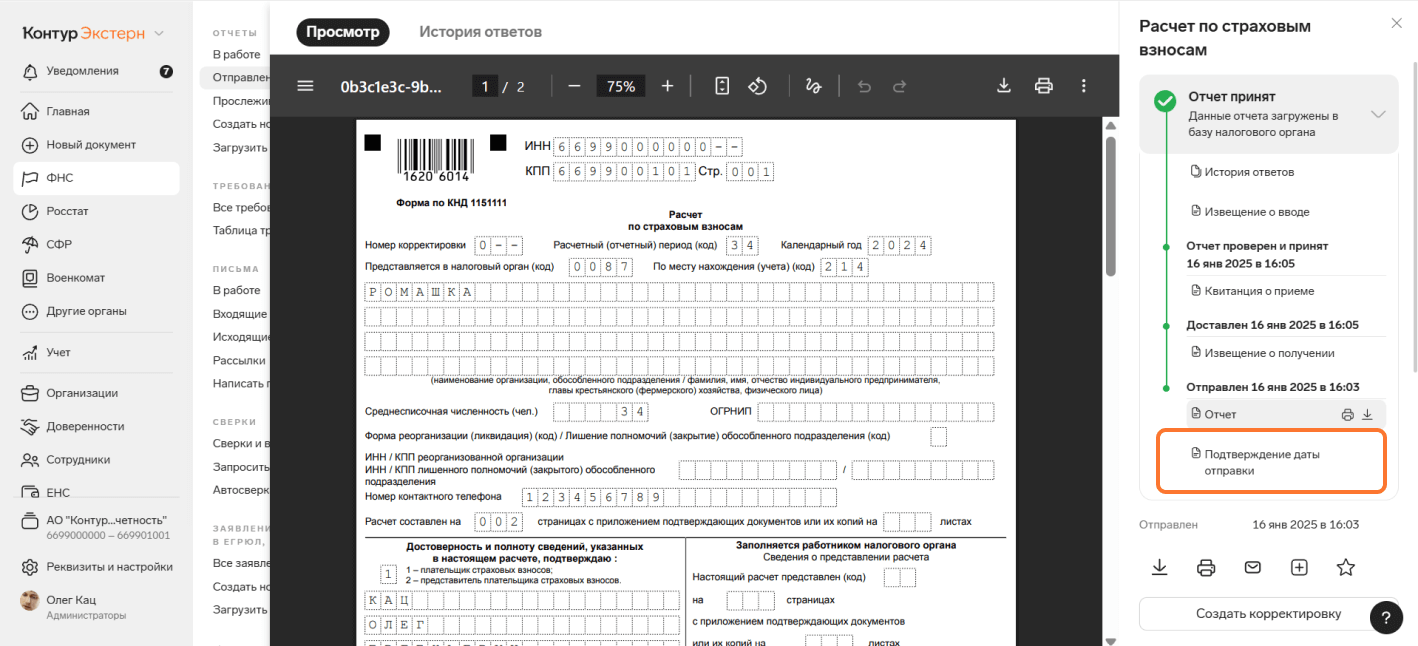
Task: Send report by email envelope icon
Action: coord(1252,567)
